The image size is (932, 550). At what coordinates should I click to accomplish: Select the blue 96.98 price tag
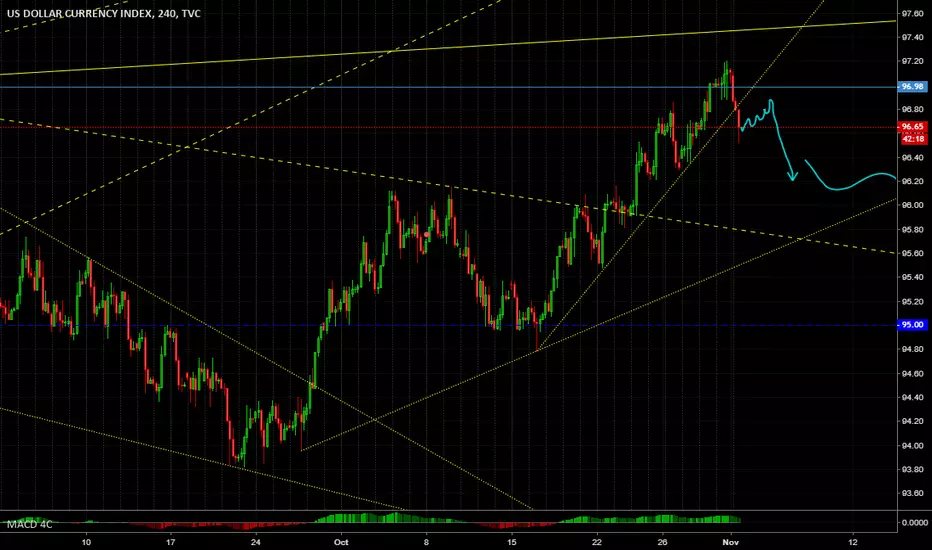[912, 87]
